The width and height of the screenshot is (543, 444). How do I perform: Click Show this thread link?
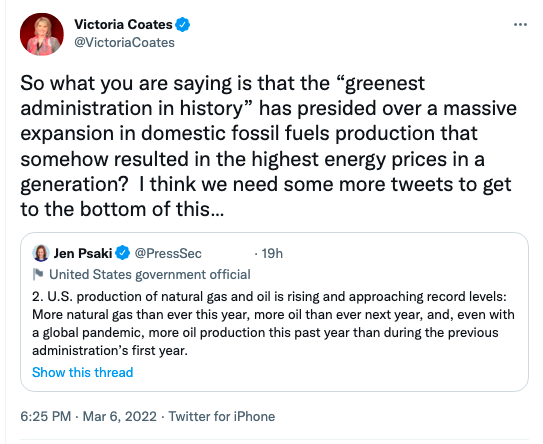click(x=82, y=372)
